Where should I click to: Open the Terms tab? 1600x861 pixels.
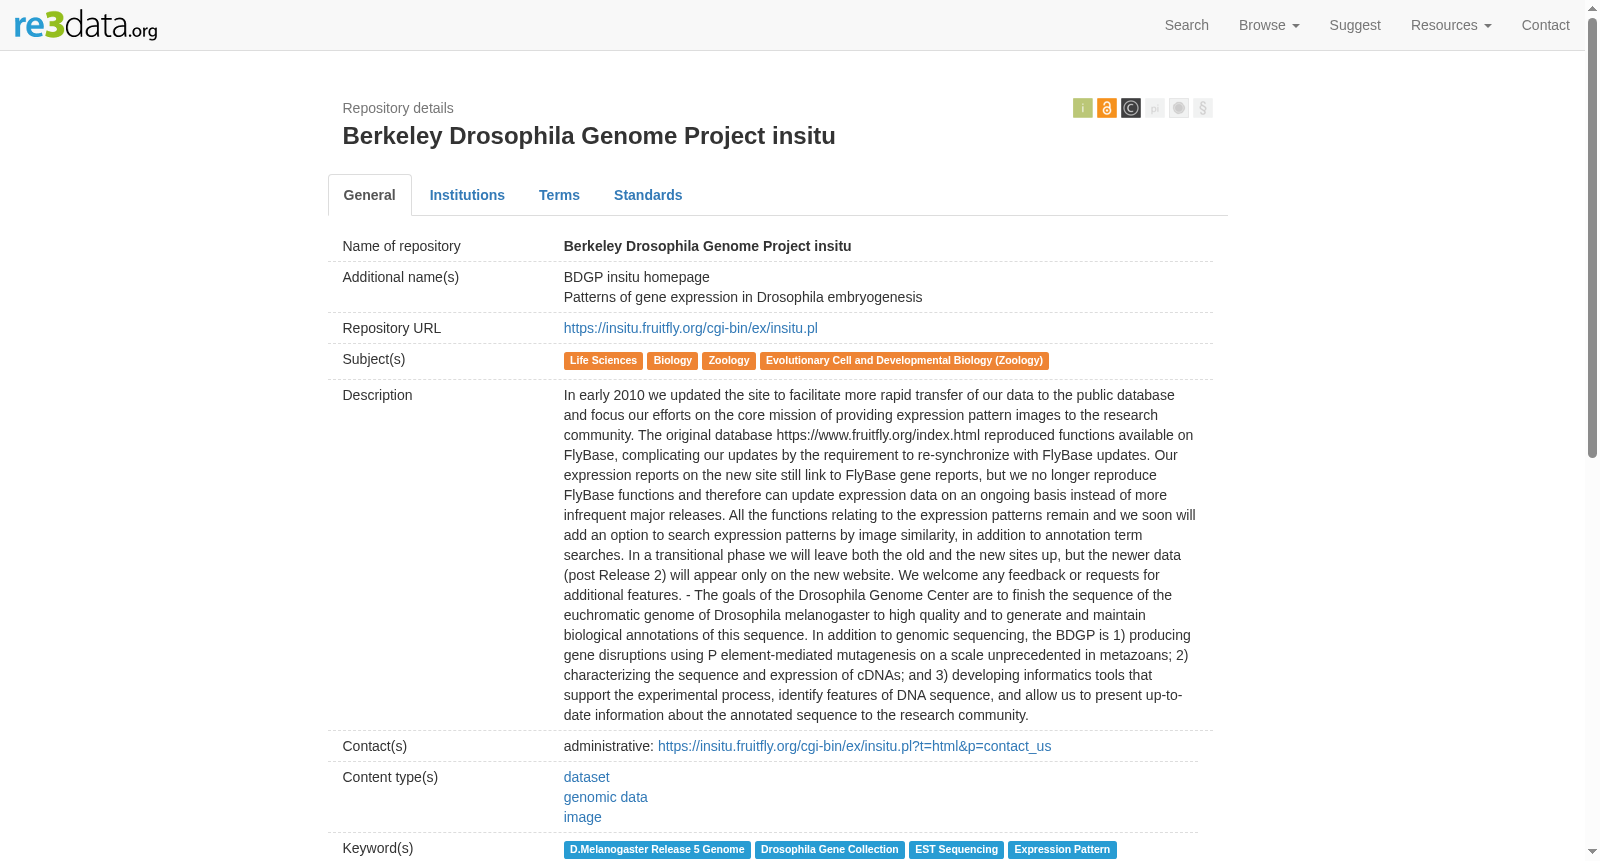(x=559, y=195)
